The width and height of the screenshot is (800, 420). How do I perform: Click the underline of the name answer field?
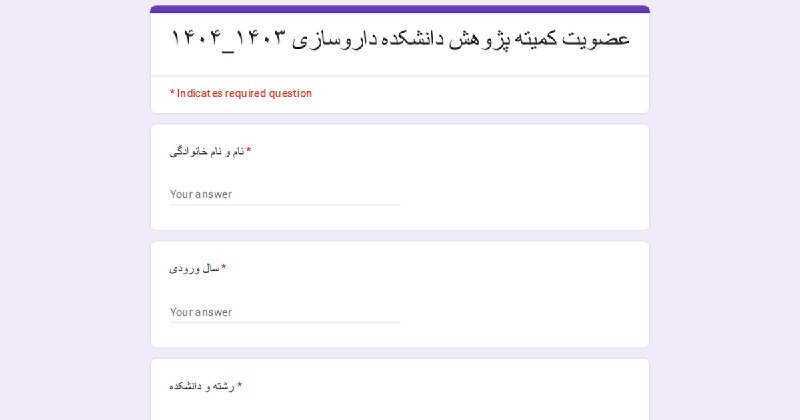[285, 205]
